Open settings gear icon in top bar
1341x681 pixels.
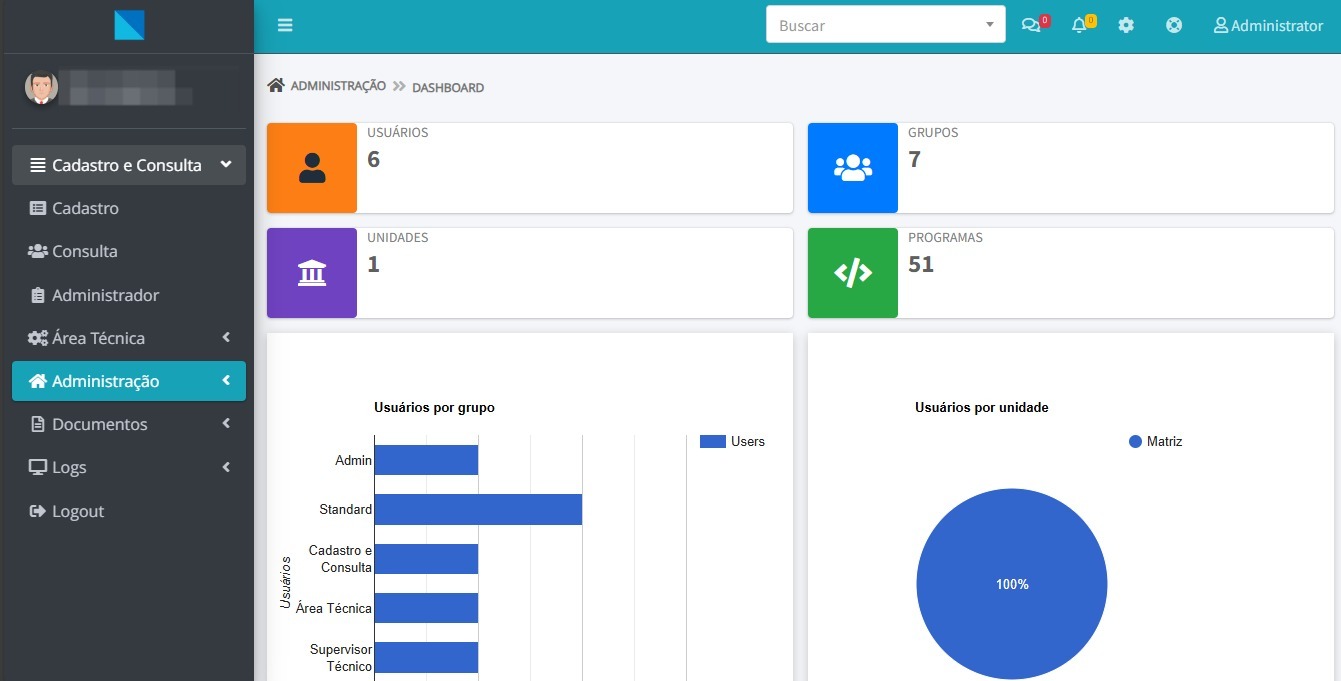1126,26
